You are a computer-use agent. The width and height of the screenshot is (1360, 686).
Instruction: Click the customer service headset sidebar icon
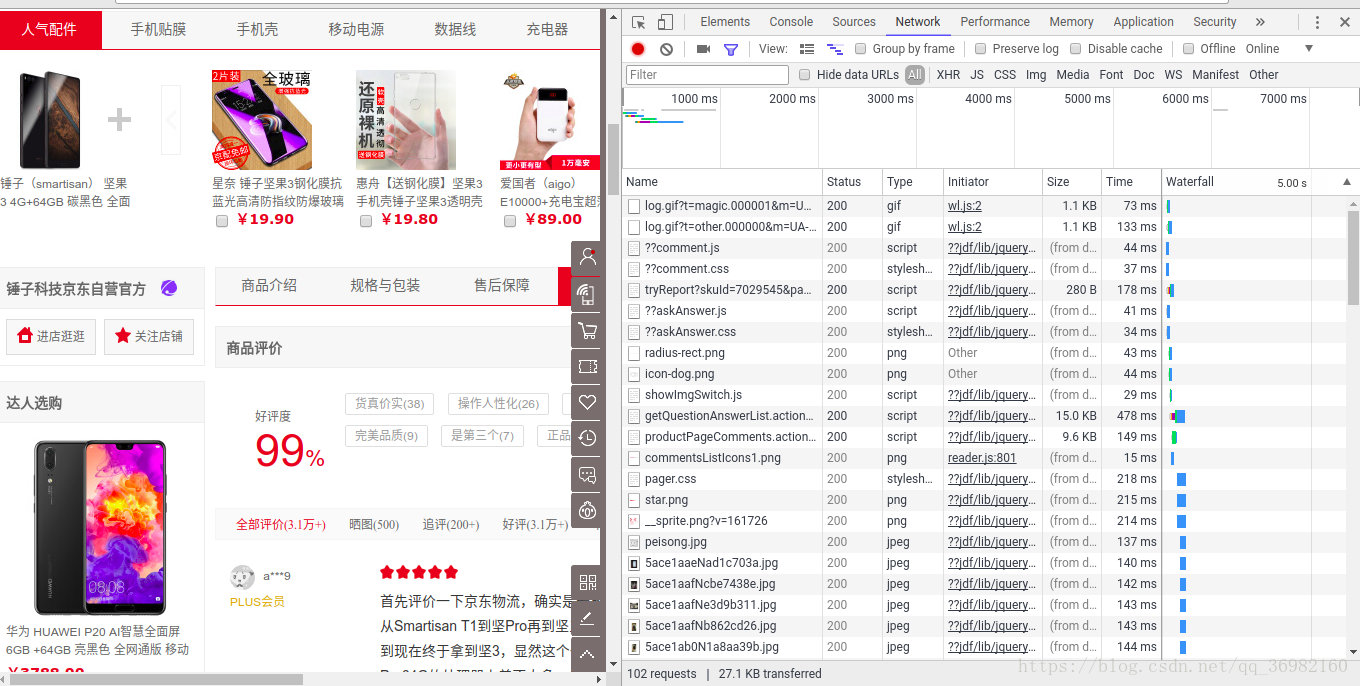588,510
